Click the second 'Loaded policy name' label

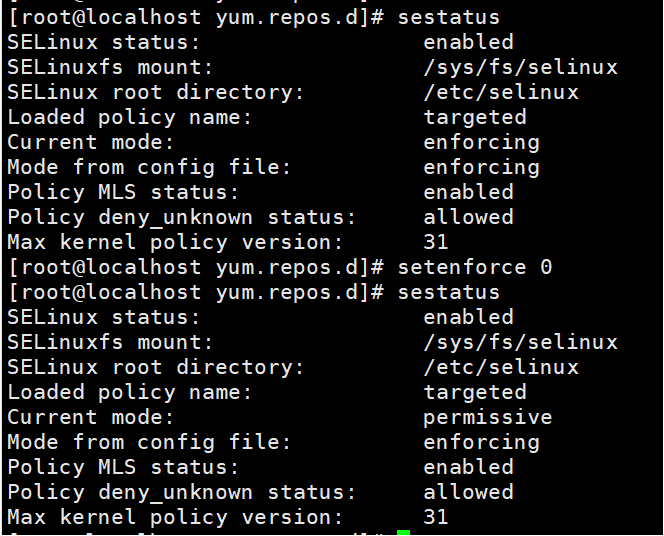pyautogui.click(x=130, y=393)
